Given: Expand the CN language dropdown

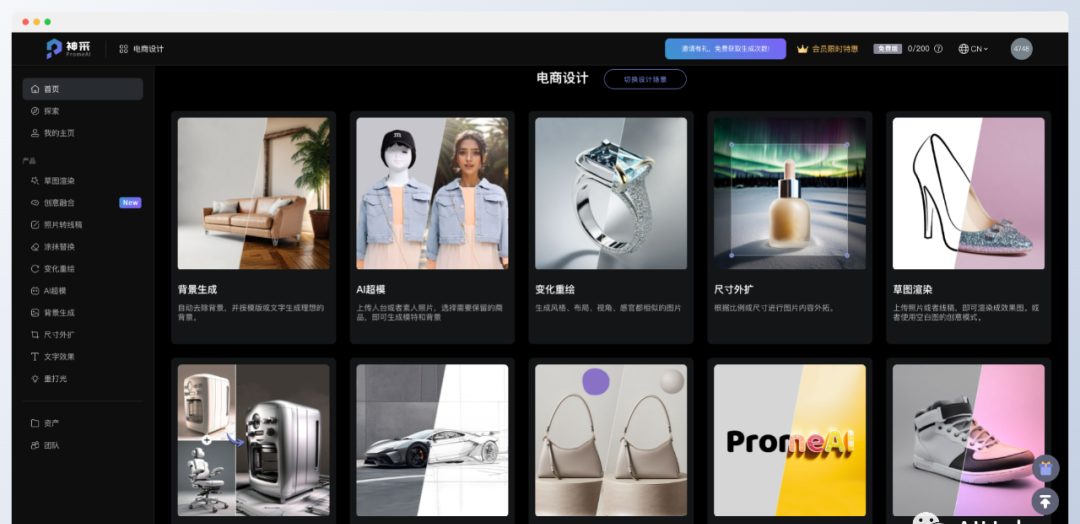Looking at the screenshot, I should coord(973,49).
